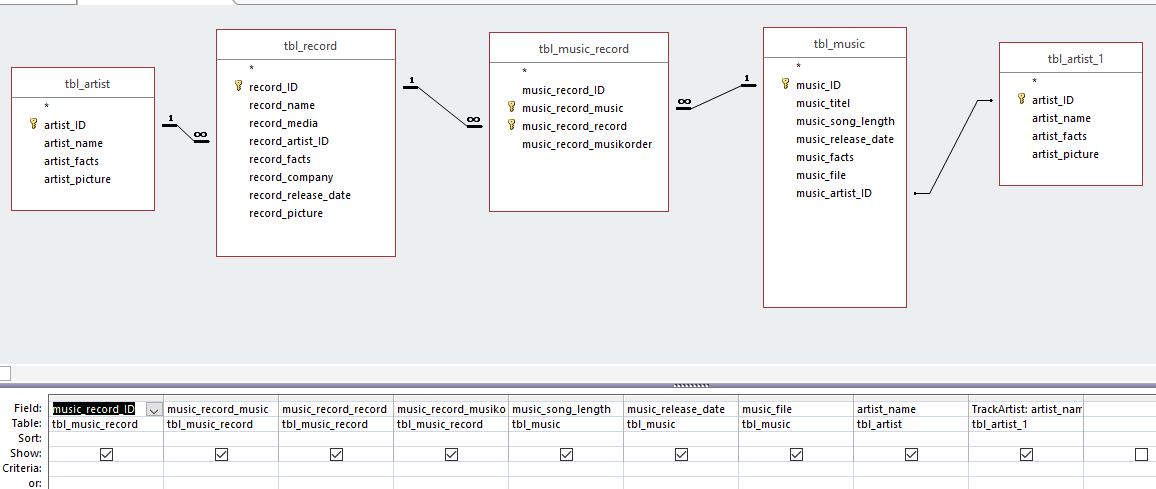Uncheck Show for the music_file column
Screen dimensions: 1156x489
(x=796, y=454)
